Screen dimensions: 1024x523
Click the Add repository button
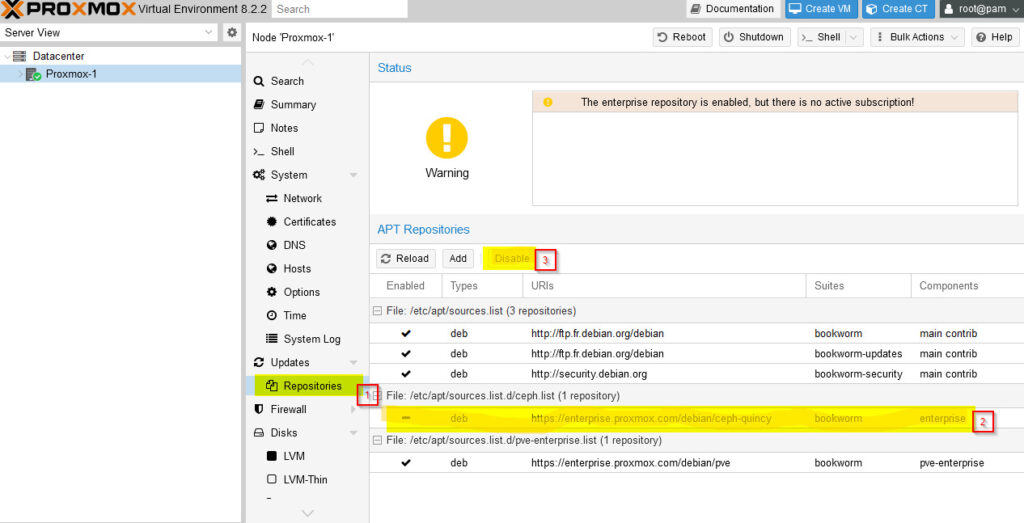click(458, 259)
